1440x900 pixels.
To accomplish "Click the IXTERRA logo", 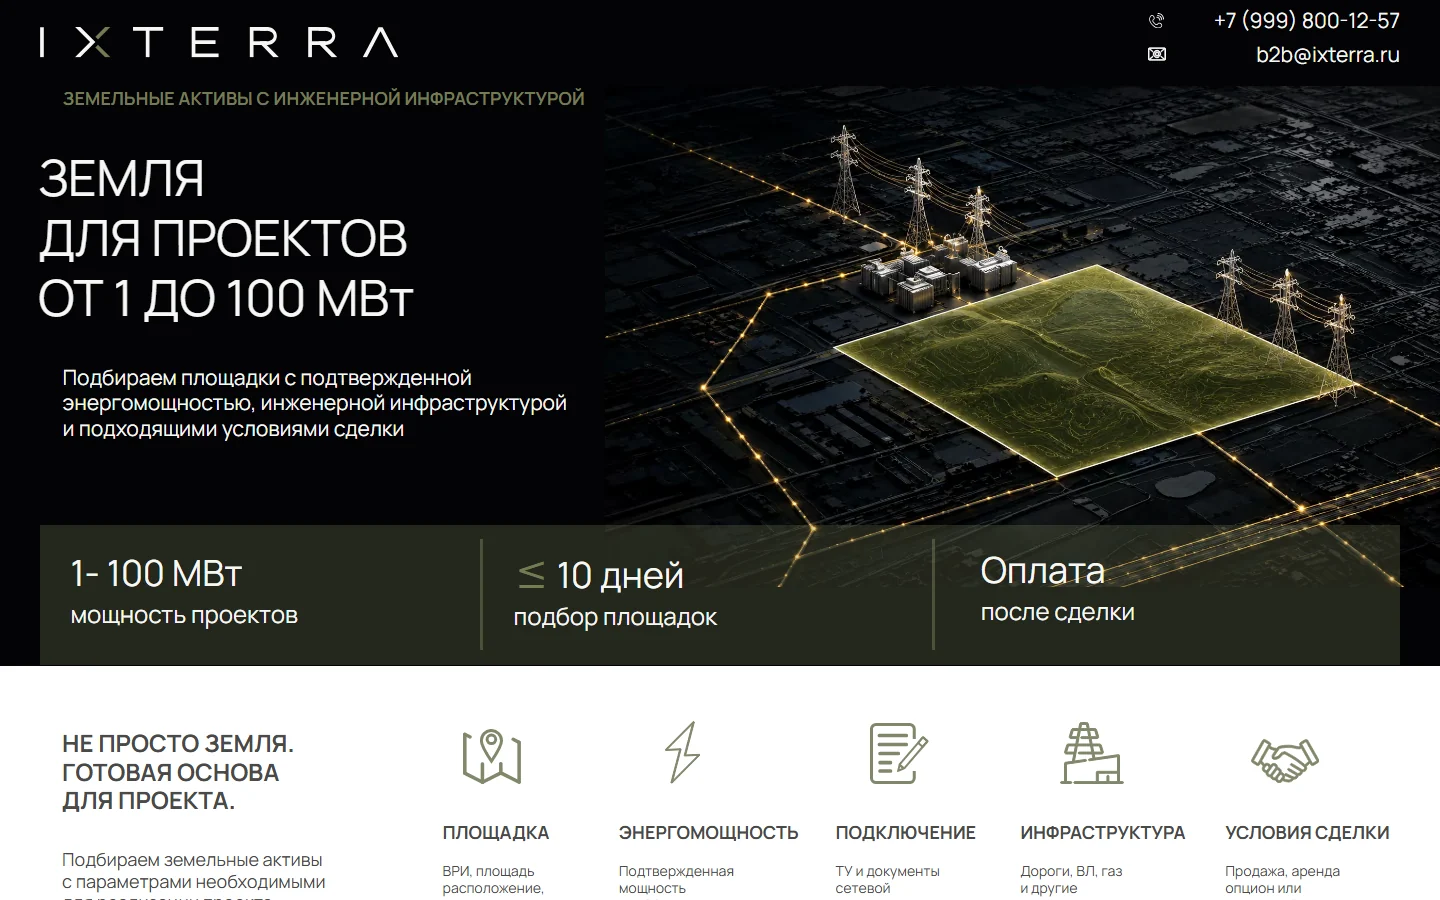I will (219, 42).
